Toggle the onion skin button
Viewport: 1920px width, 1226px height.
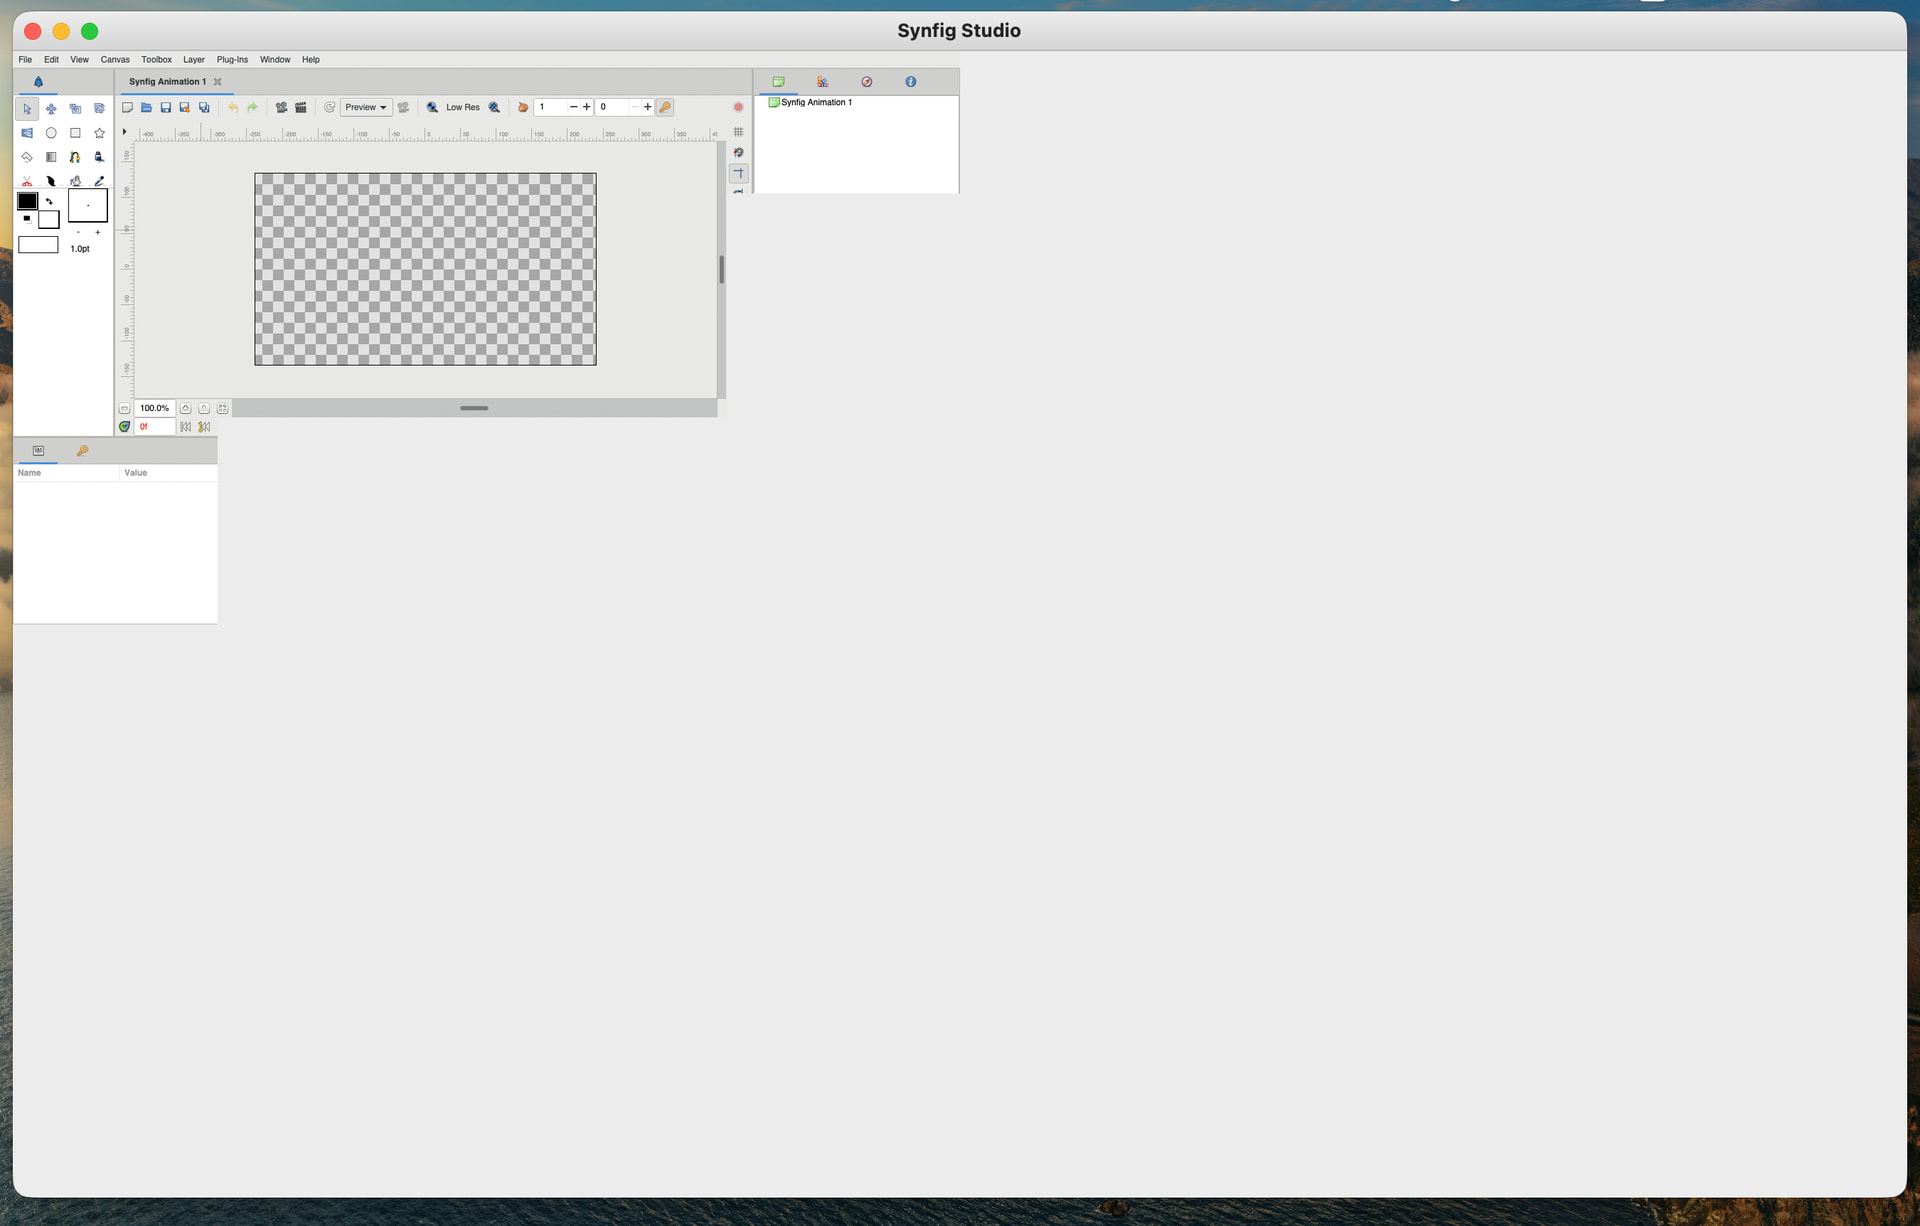[x=522, y=107]
